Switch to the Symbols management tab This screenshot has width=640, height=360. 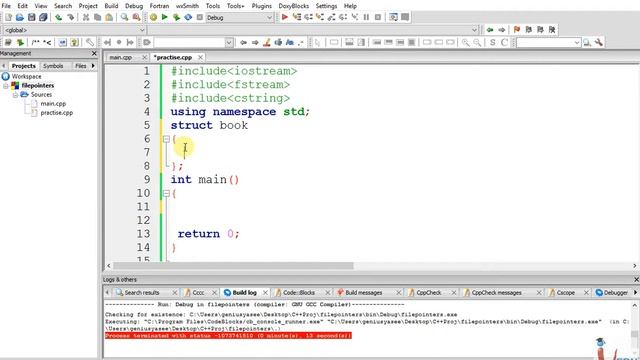[x=53, y=66]
